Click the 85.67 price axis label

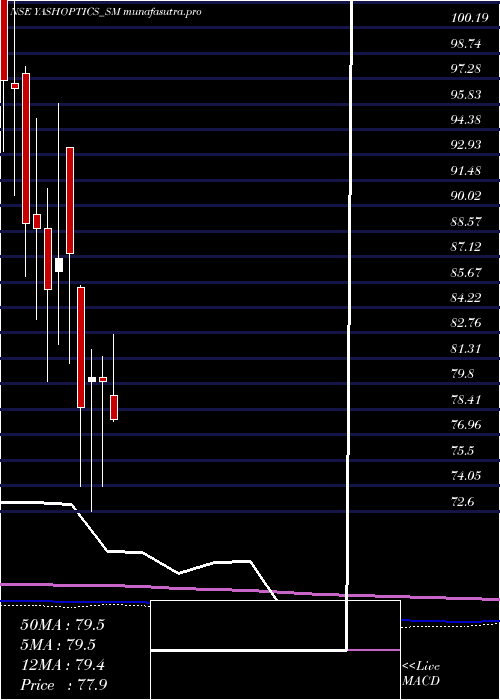coord(466,272)
